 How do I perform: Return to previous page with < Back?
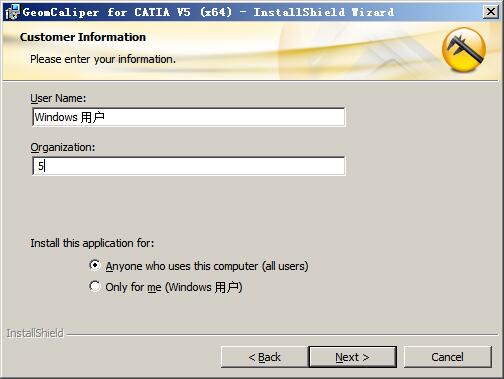point(264,357)
